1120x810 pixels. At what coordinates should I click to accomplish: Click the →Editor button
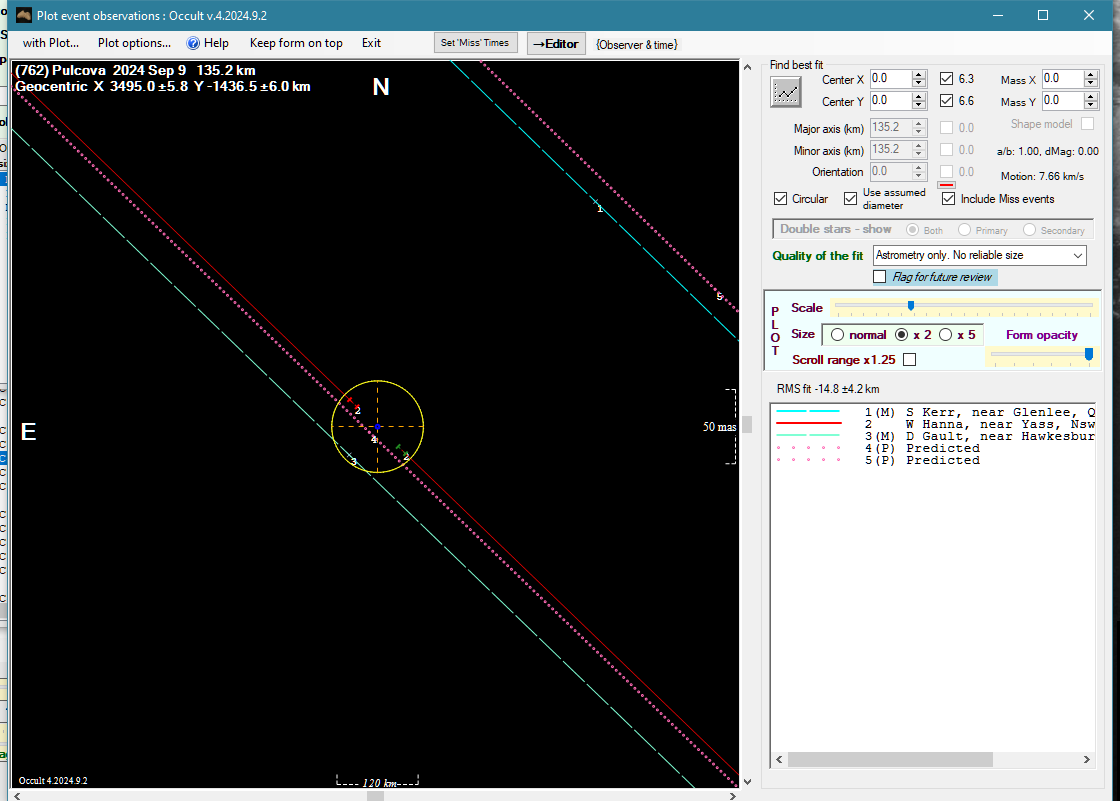pos(556,44)
